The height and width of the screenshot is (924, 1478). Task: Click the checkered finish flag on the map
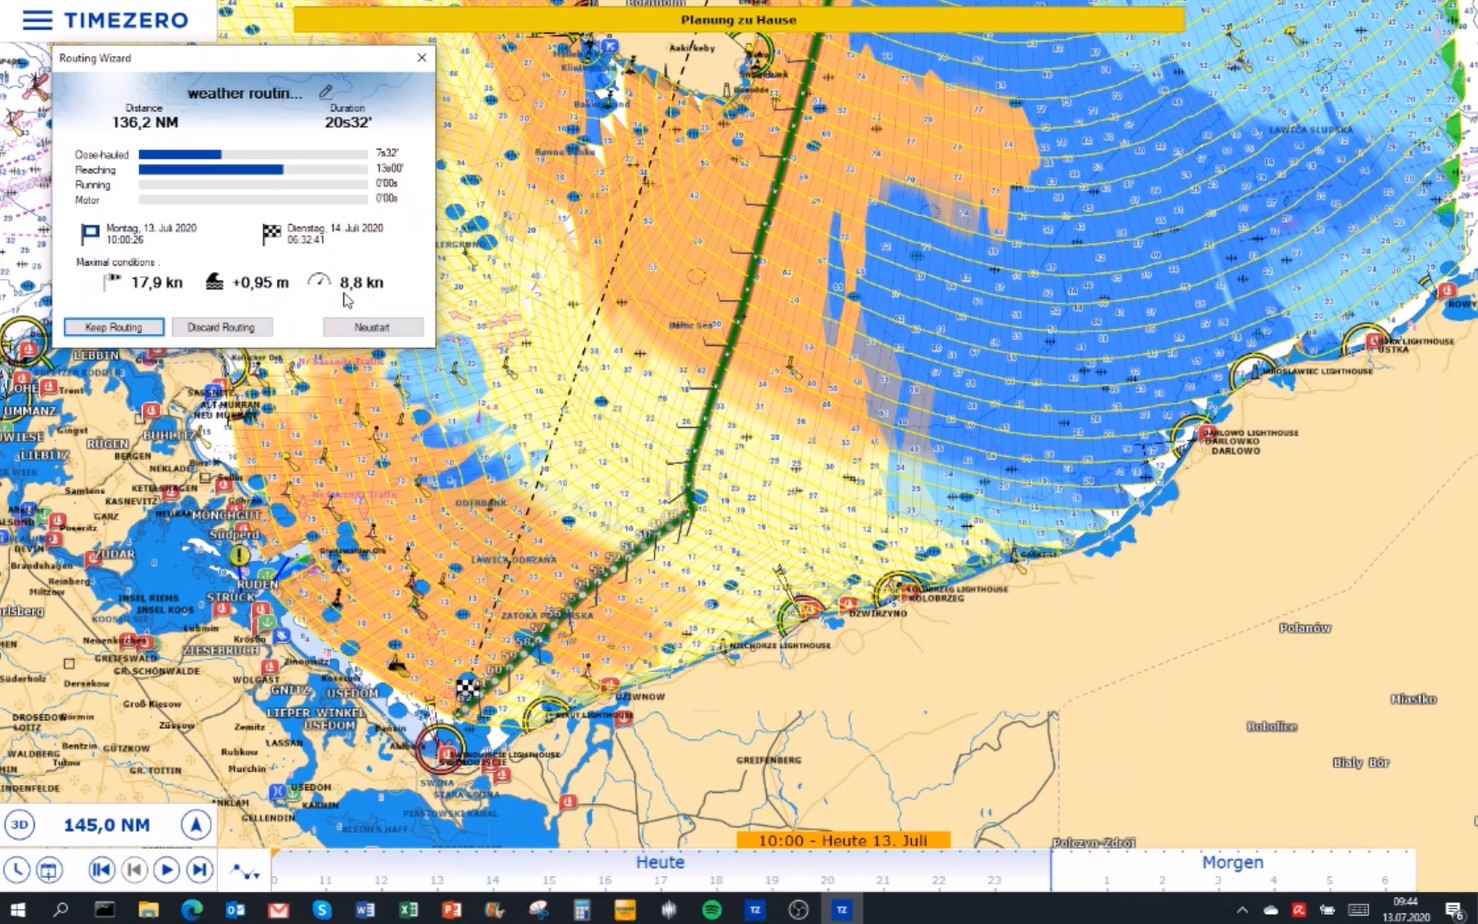pyautogui.click(x=468, y=687)
